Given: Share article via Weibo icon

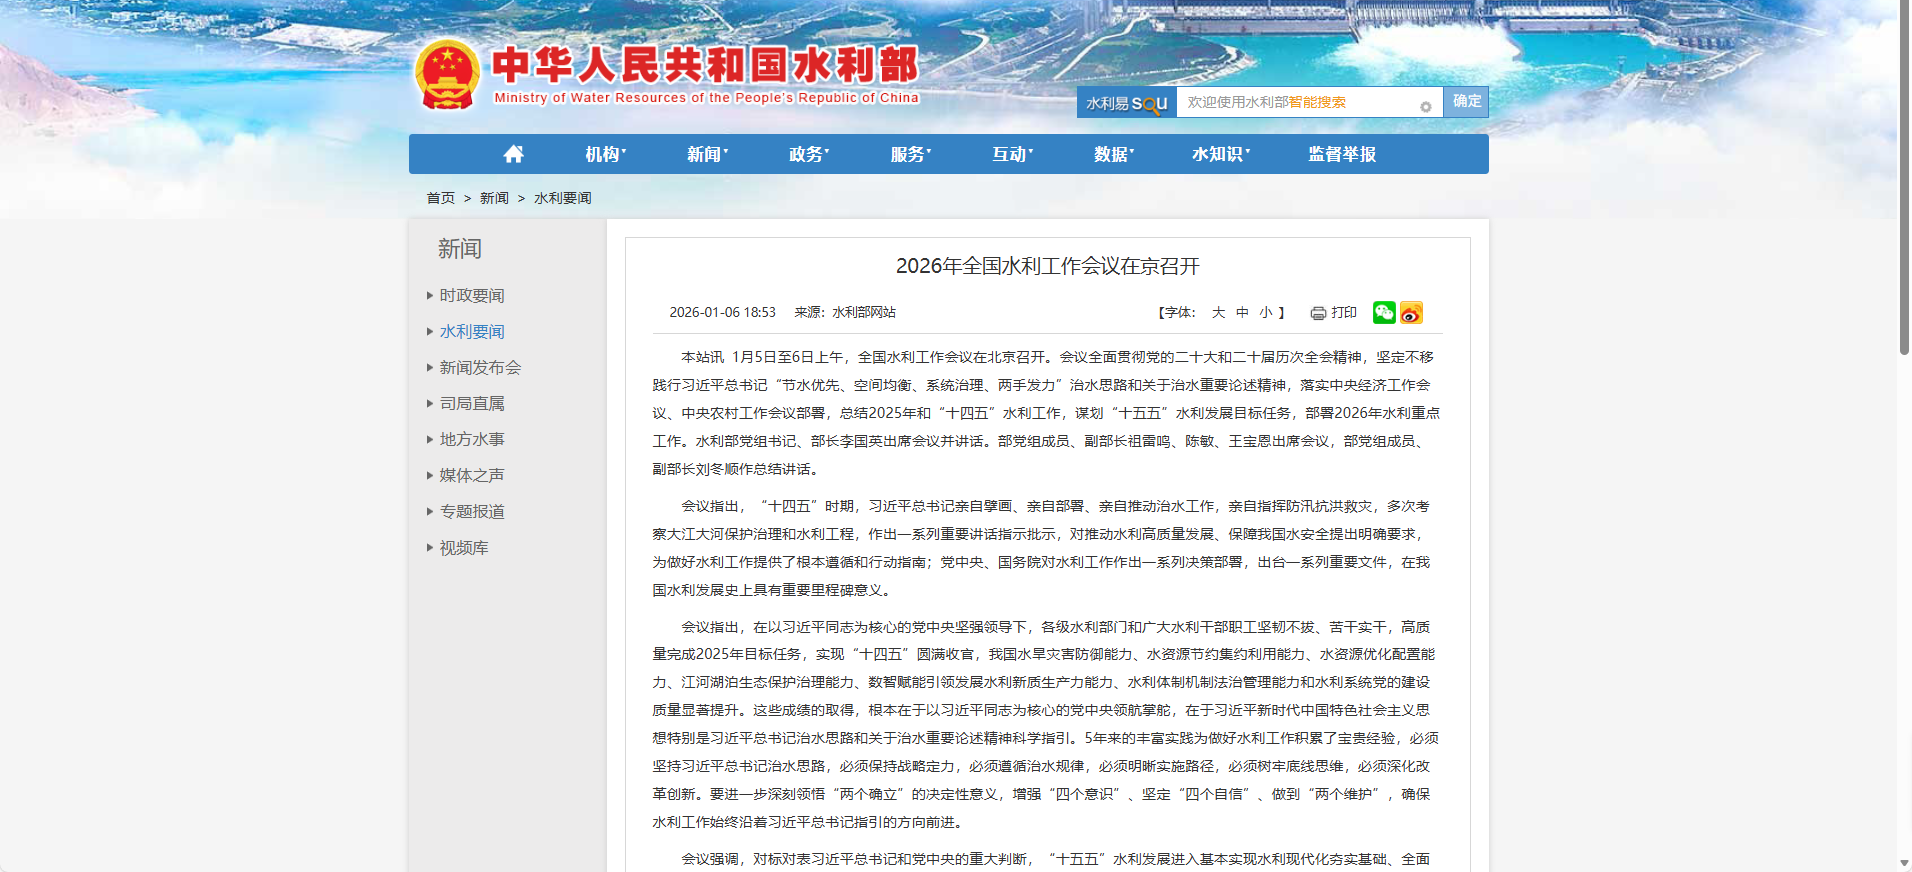Looking at the screenshot, I should (1411, 313).
